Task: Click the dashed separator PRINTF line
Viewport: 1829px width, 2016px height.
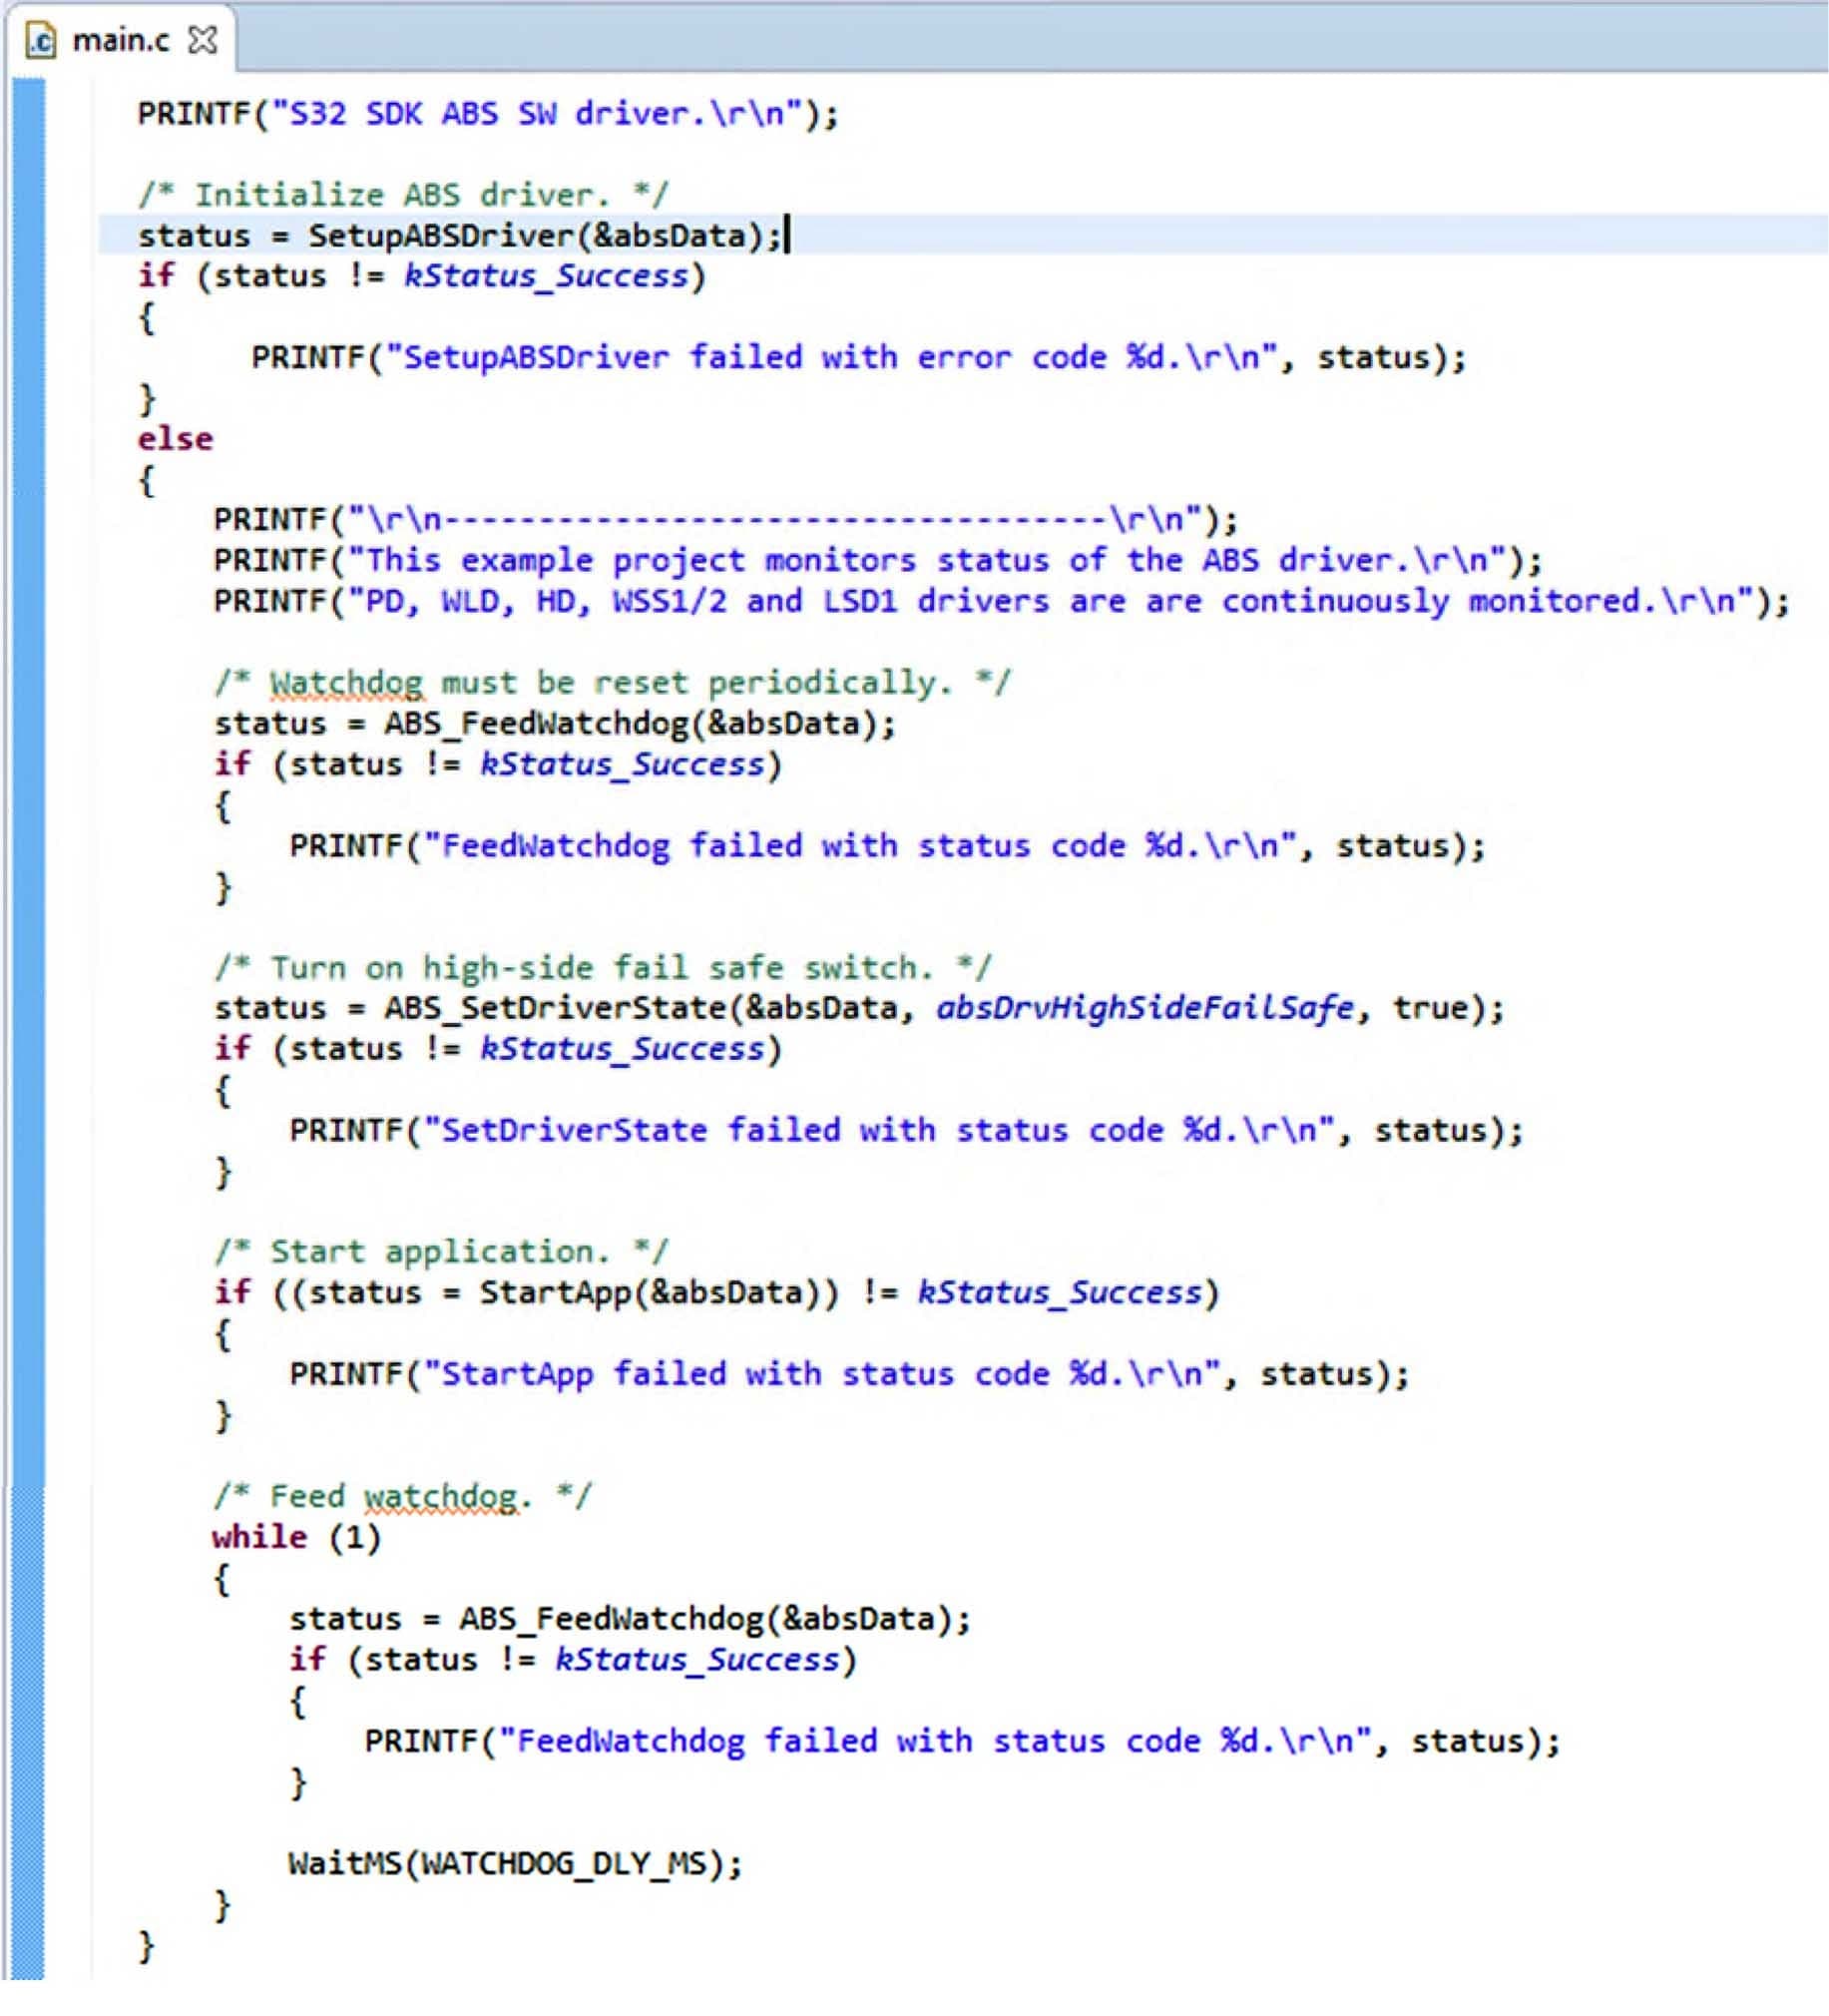Action: click(726, 520)
